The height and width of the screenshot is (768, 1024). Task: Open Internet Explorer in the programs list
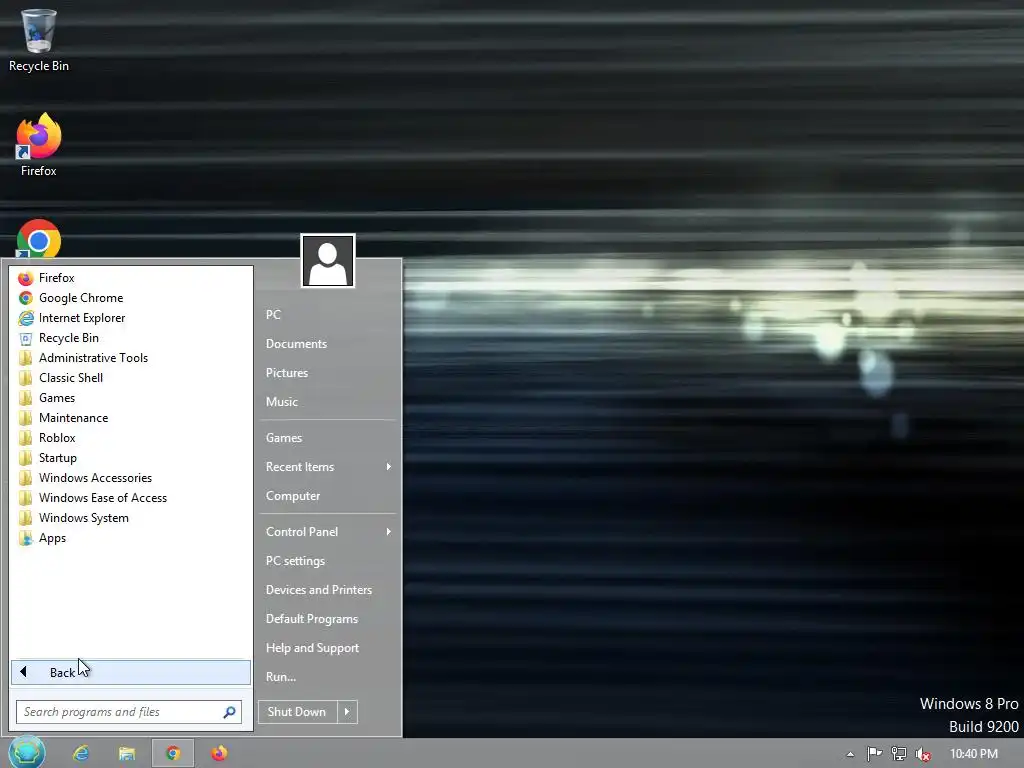coord(131,318)
